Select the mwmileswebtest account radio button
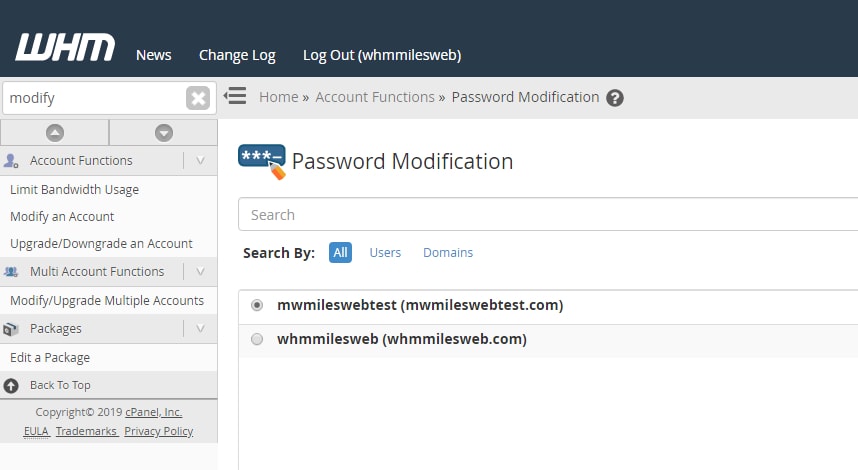Image resolution: width=858 pixels, height=470 pixels. pos(257,305)
